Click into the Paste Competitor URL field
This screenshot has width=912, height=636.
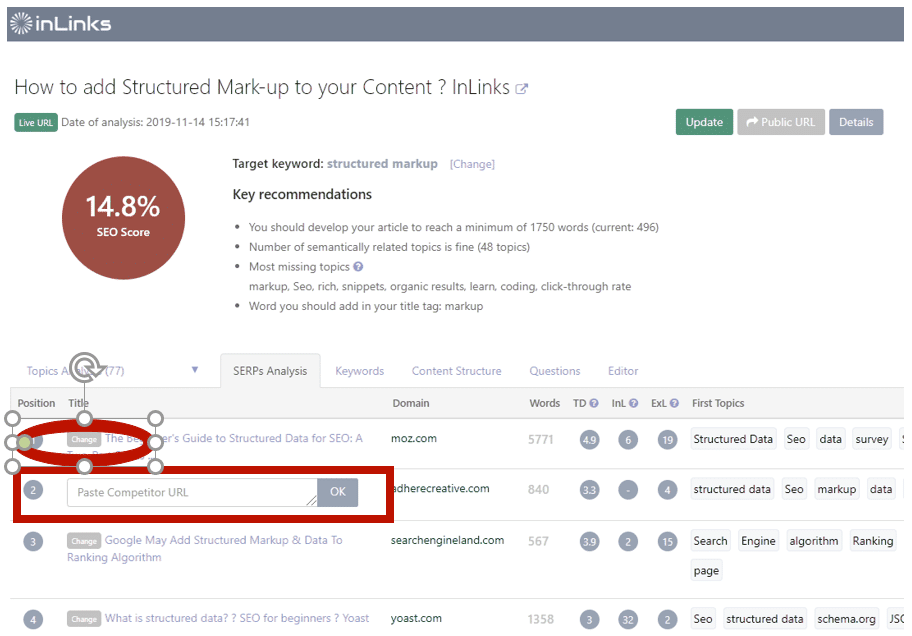pyautogui.click(x=193, y=492)
